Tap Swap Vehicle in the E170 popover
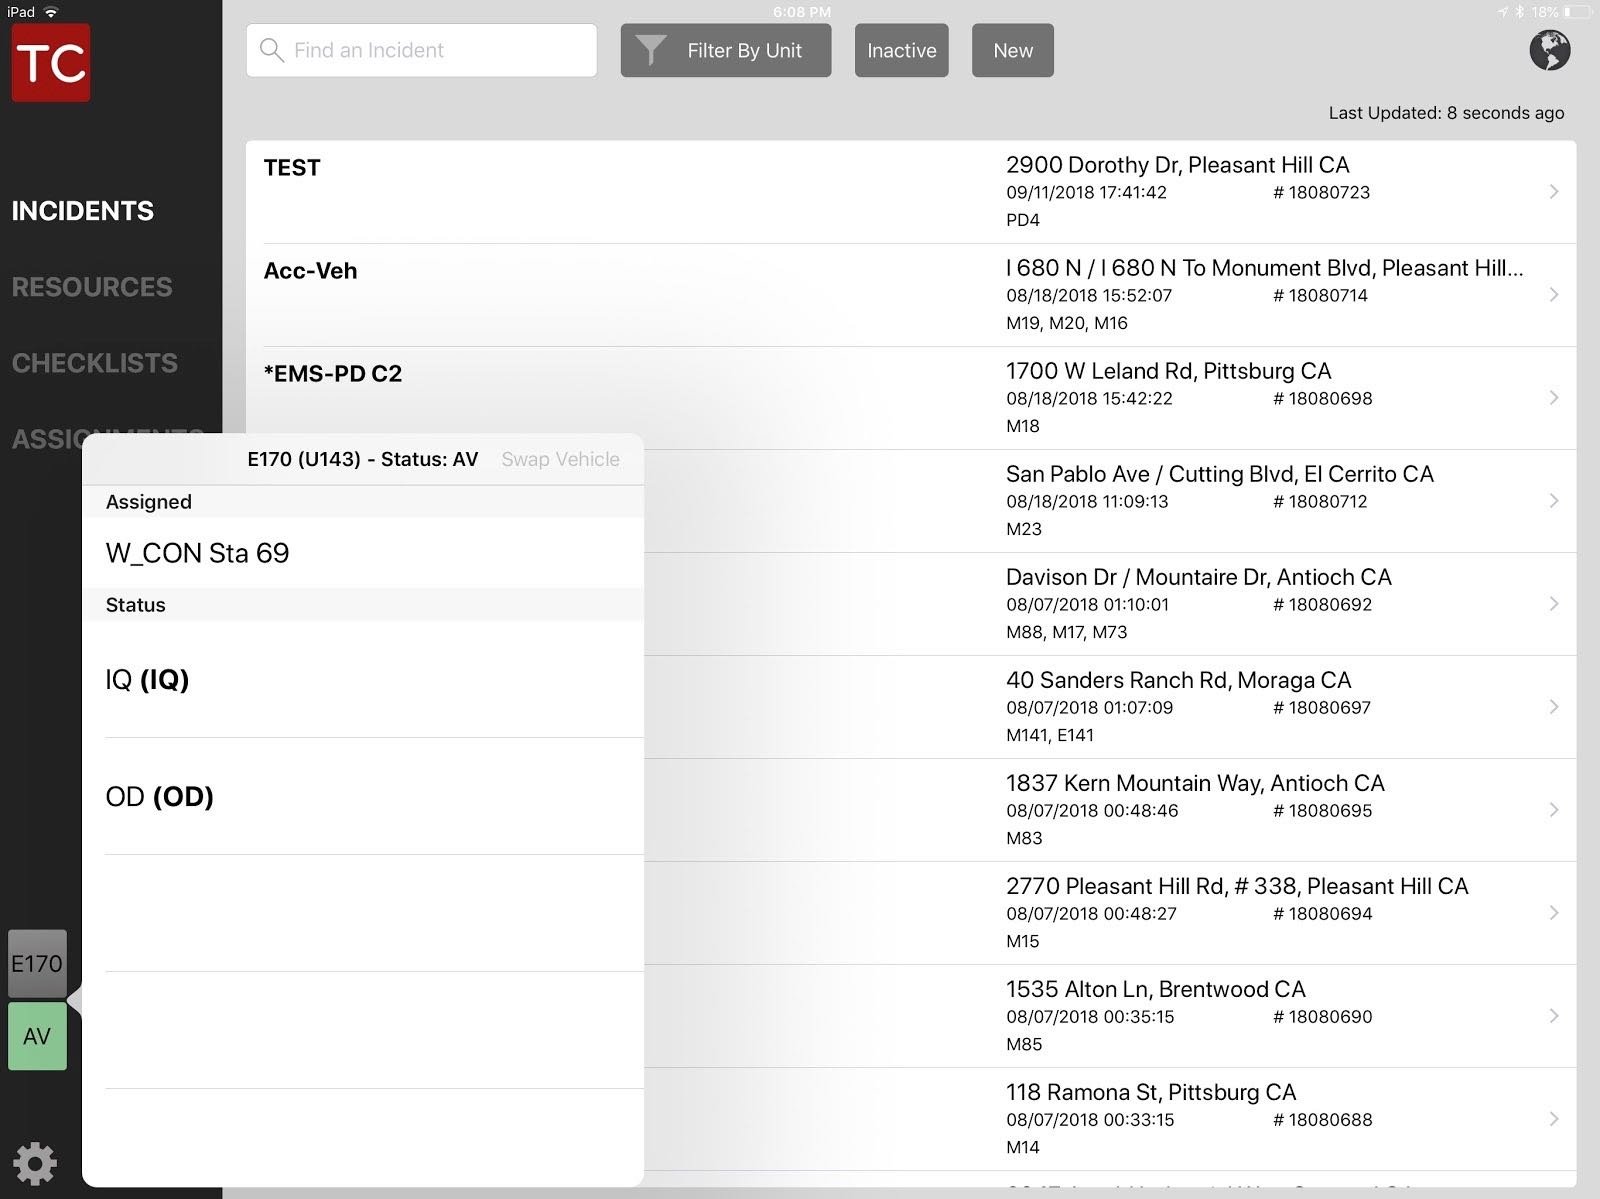The width and height of the screenshot is (1600, 1199). pos(560,459)
